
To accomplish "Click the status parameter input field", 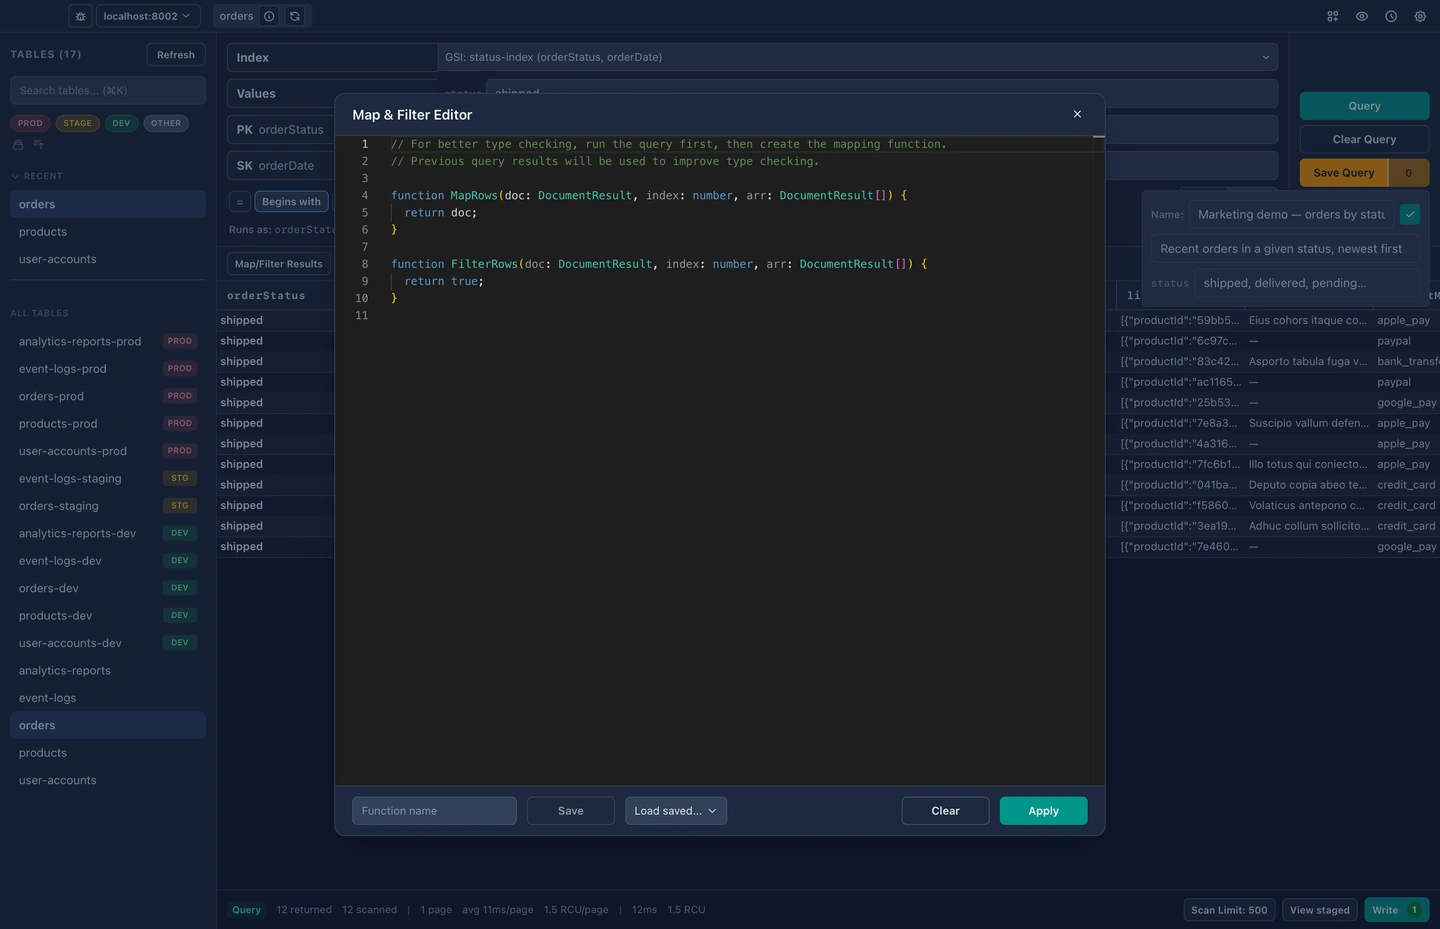I will coord(1307,283).
